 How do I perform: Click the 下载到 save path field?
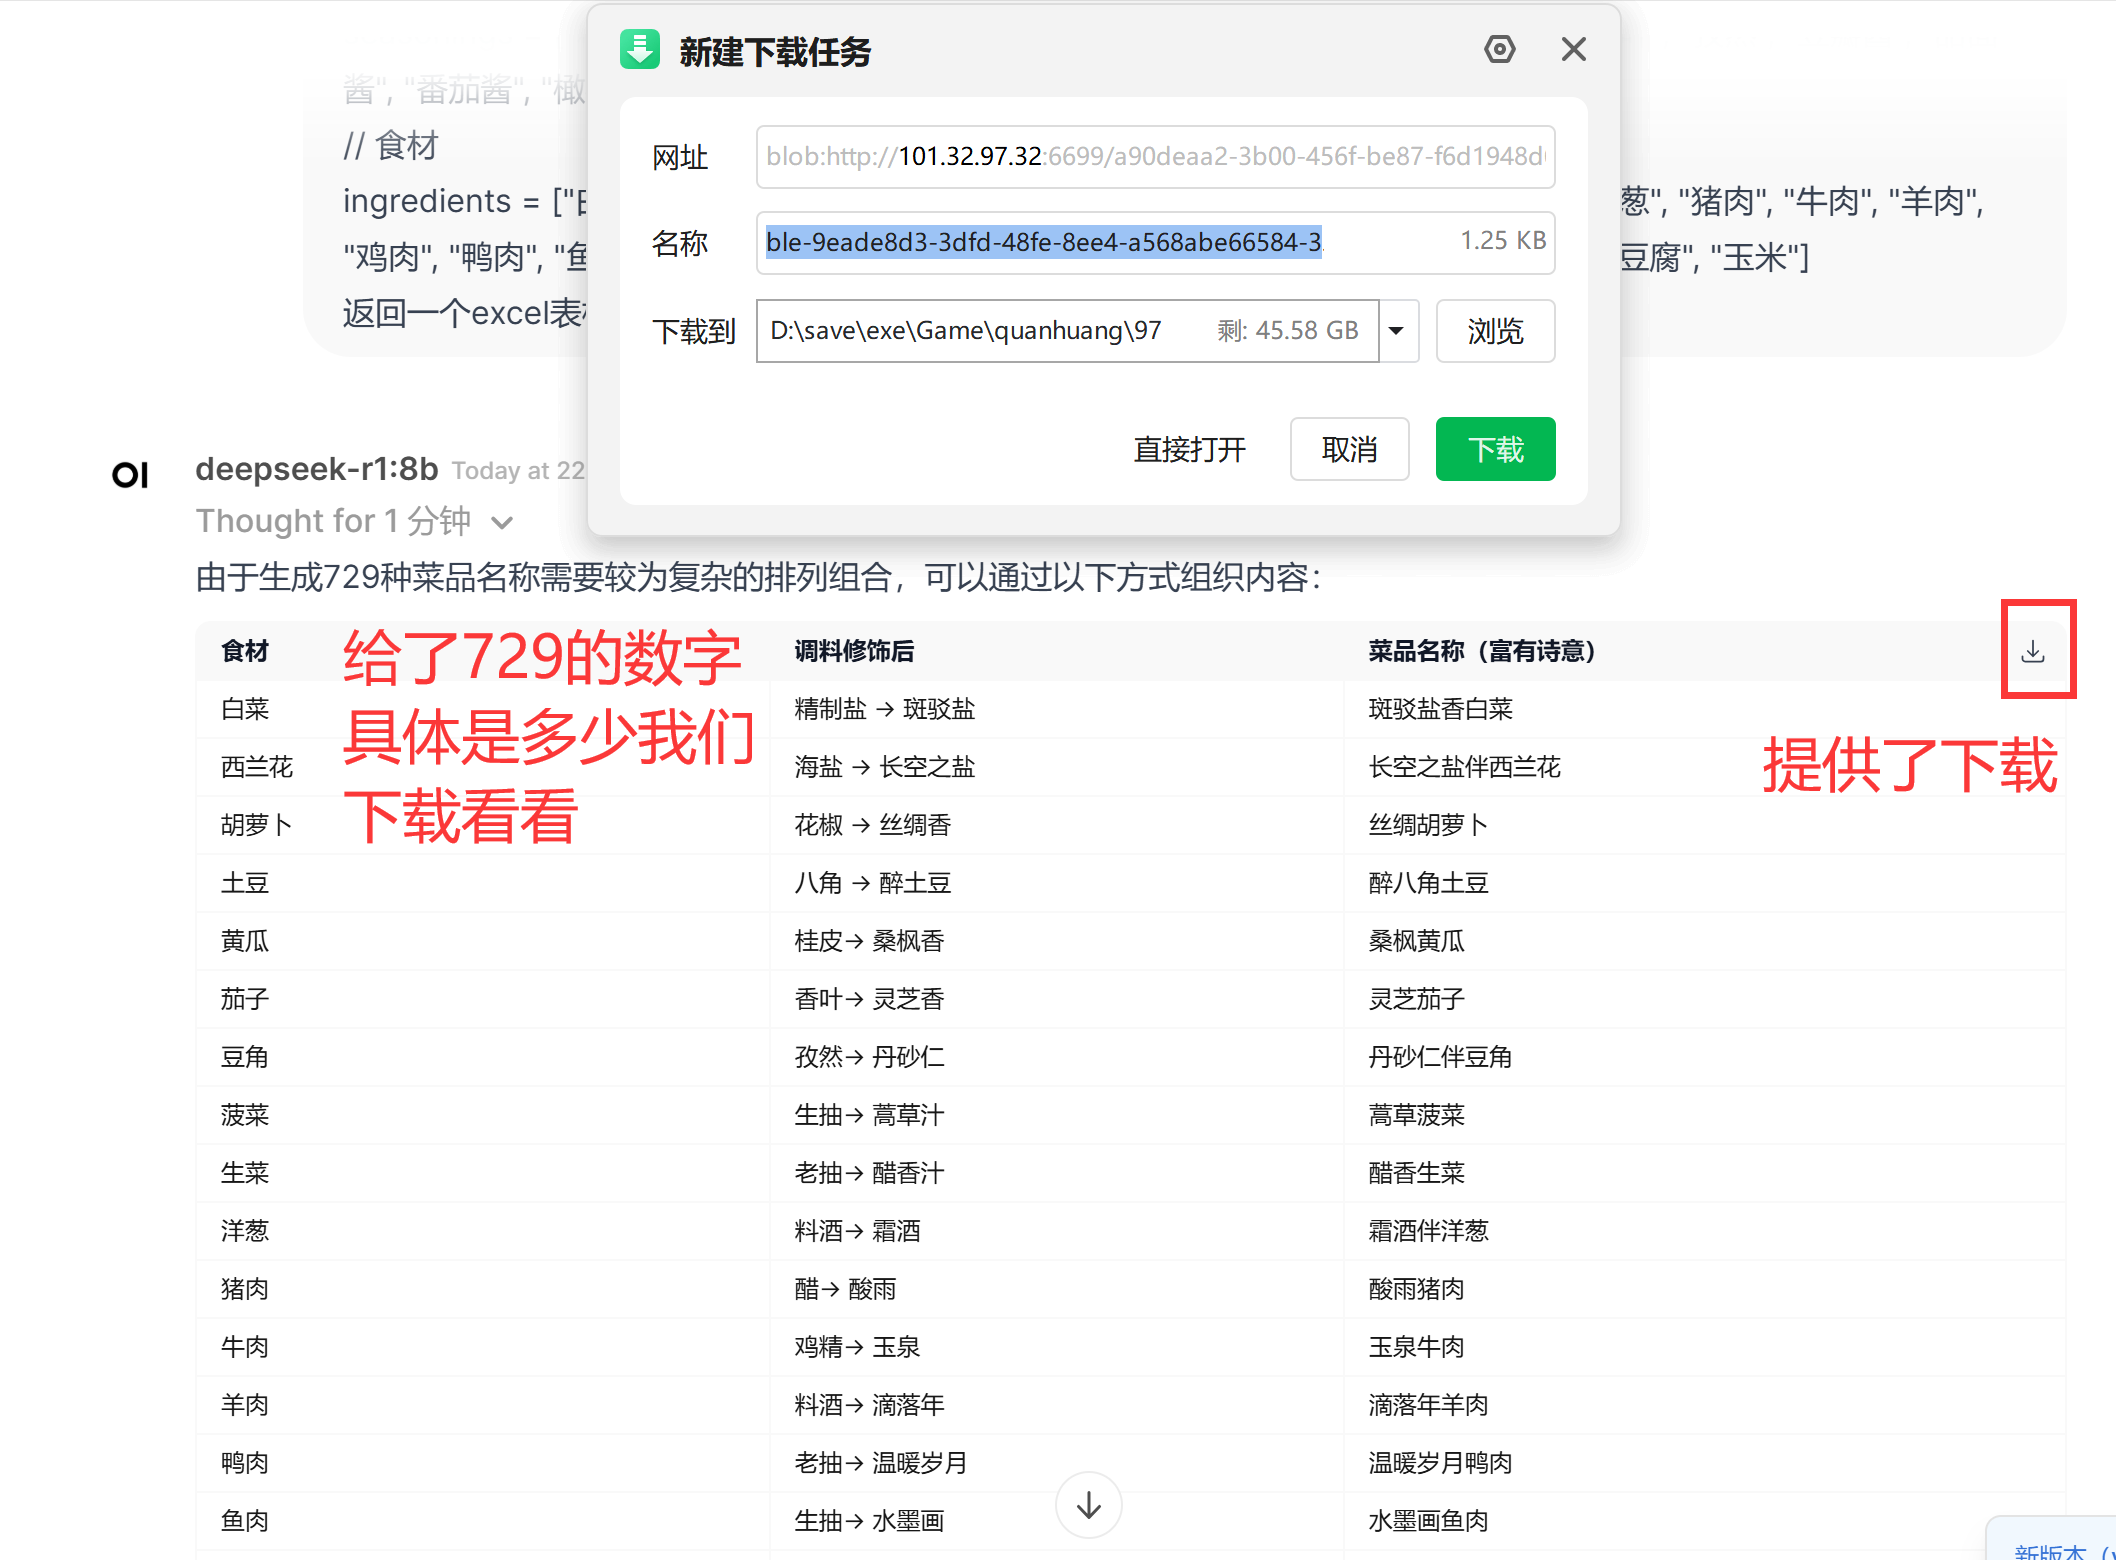coord(1066,331)
